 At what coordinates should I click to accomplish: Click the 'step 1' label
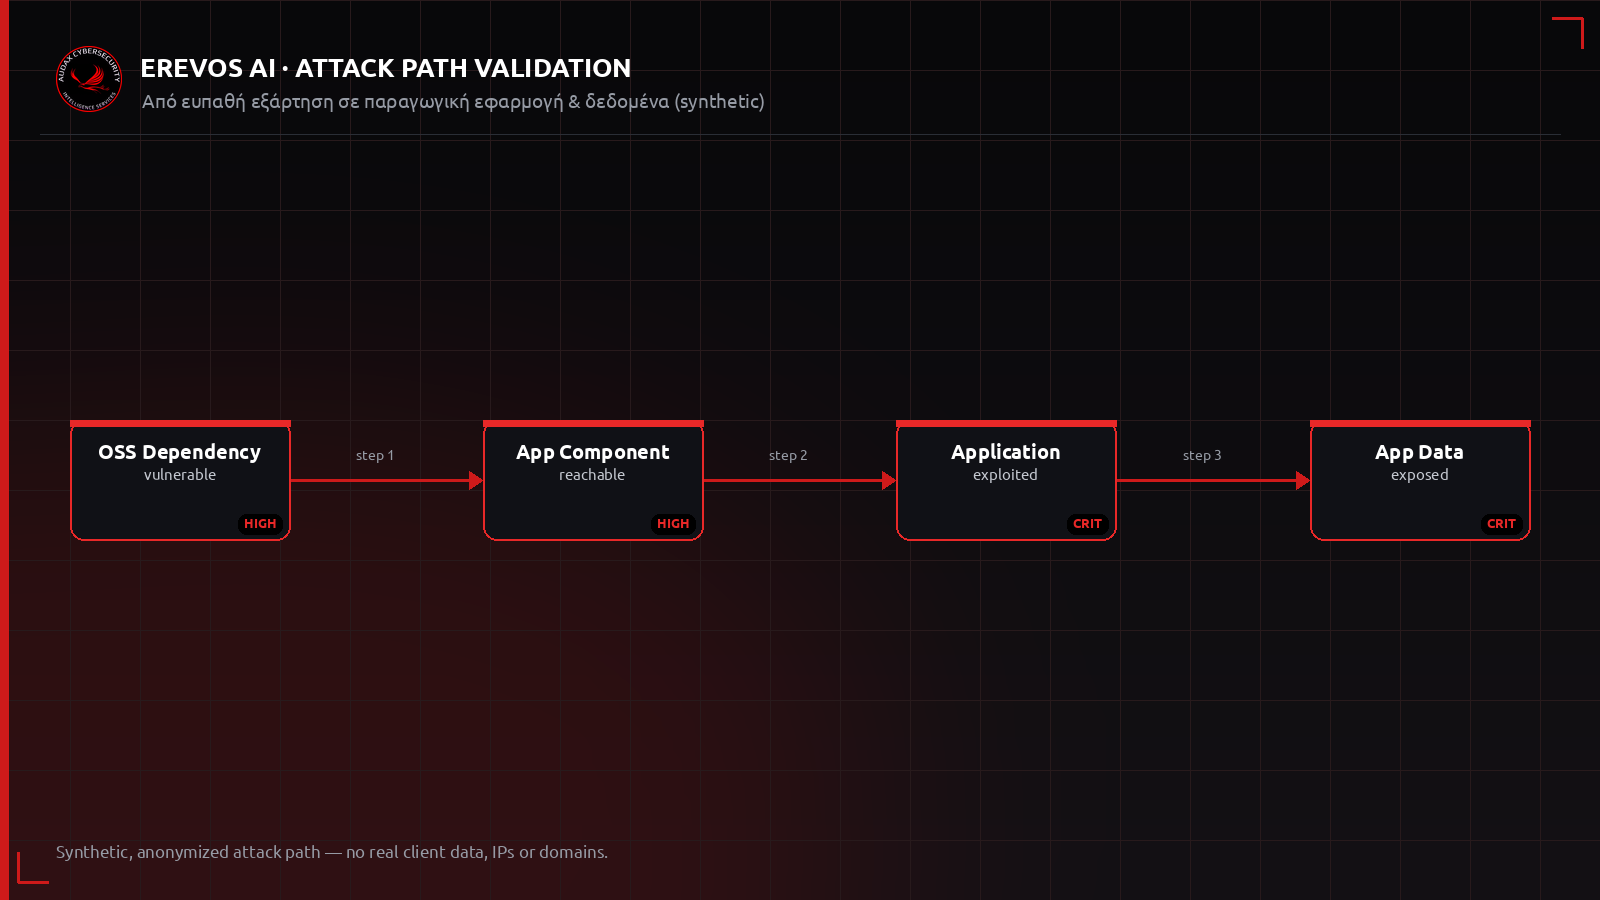pyautogui.click(x=375, y=455)
